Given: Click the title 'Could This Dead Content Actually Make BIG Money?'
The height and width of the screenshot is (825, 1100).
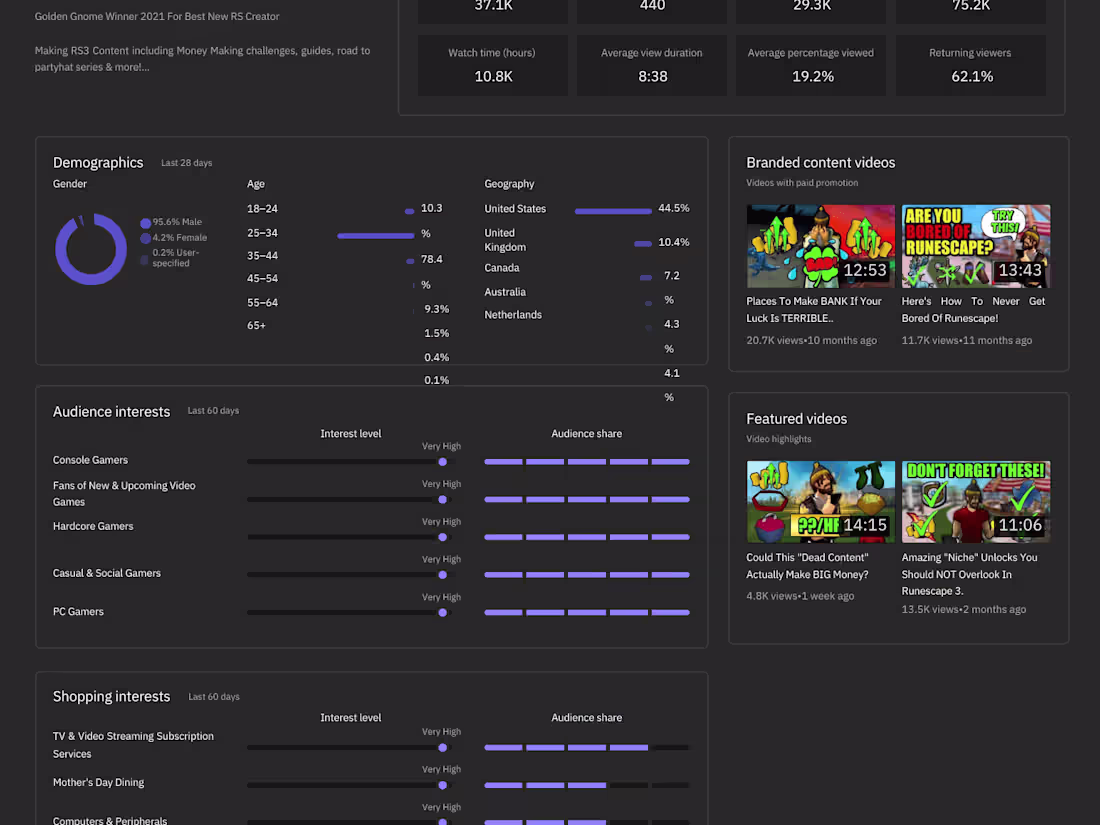Looking at the screenshot, I should [x=807, y=565].
